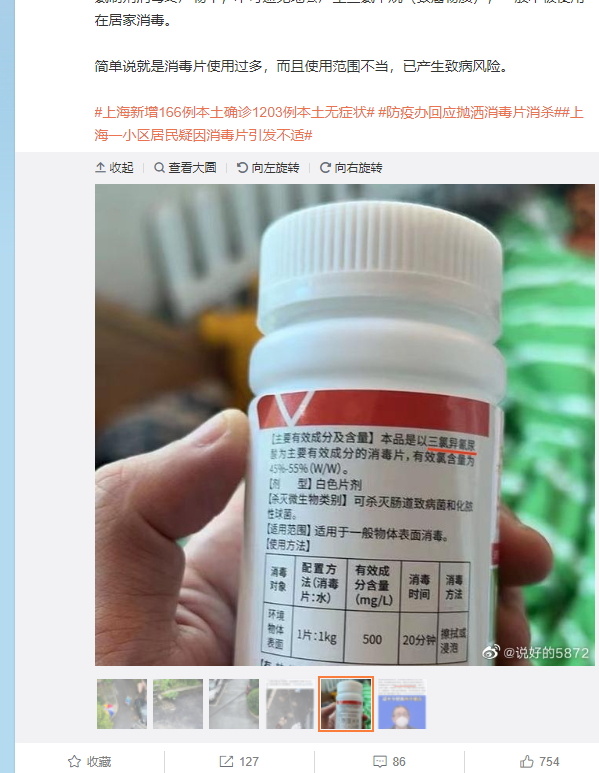599x773 pixels.
Task: Collapse the image with 收起
Action: 114,168
